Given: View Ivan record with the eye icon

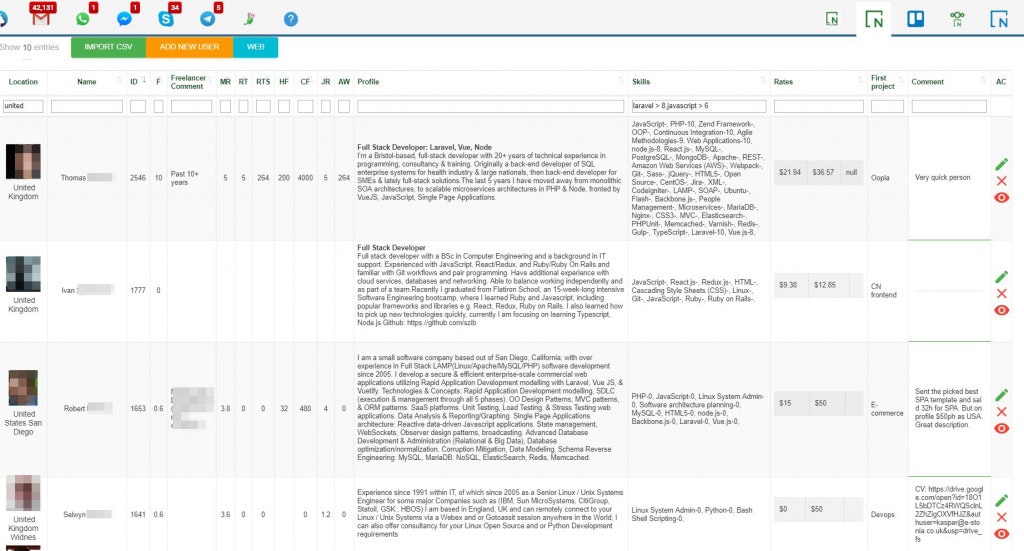Looking at the screenshot, I should coord(1001,310).
